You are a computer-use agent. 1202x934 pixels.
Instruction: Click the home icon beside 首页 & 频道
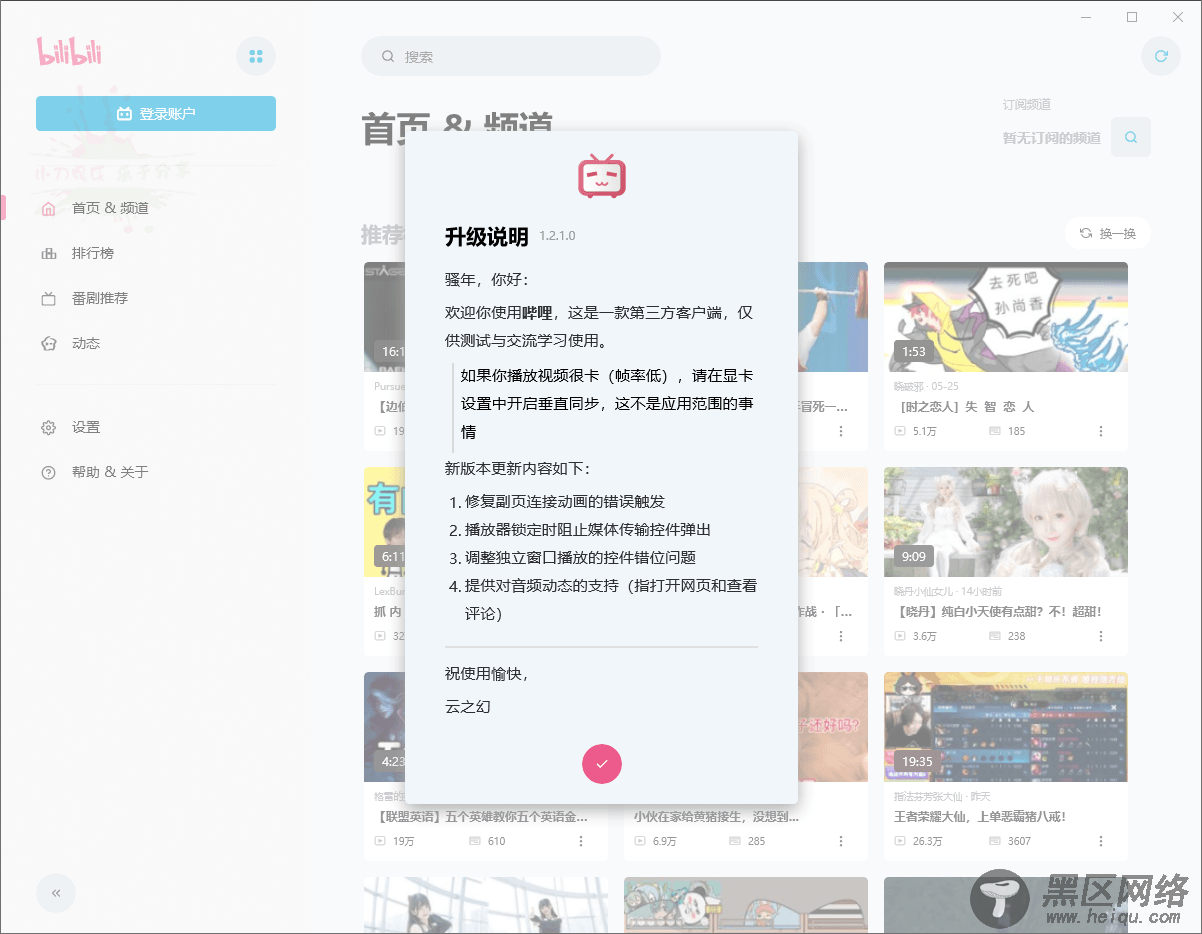[x=48, y=208]
